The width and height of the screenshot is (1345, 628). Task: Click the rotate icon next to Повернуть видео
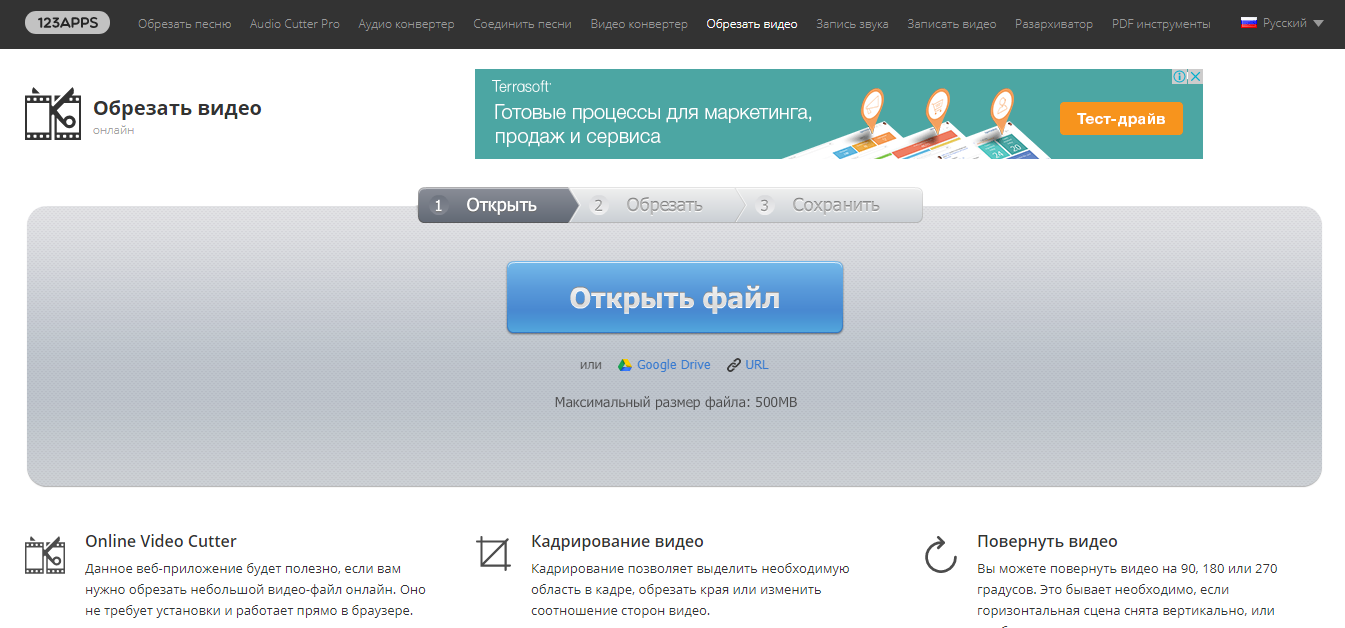pos(940,555)
